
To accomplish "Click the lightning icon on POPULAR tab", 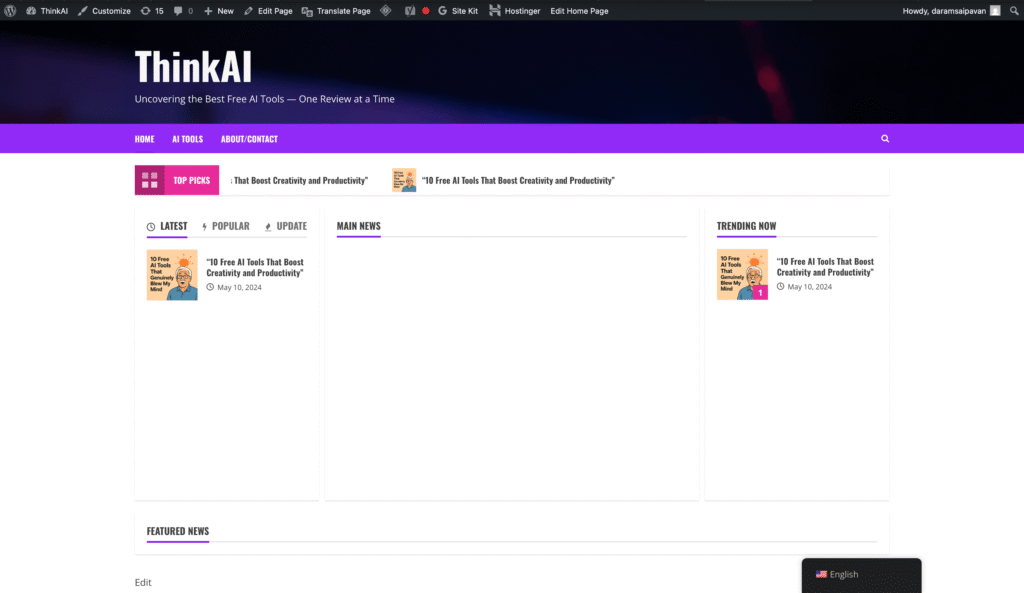I will pyautogui.click(x=204, y=227).
